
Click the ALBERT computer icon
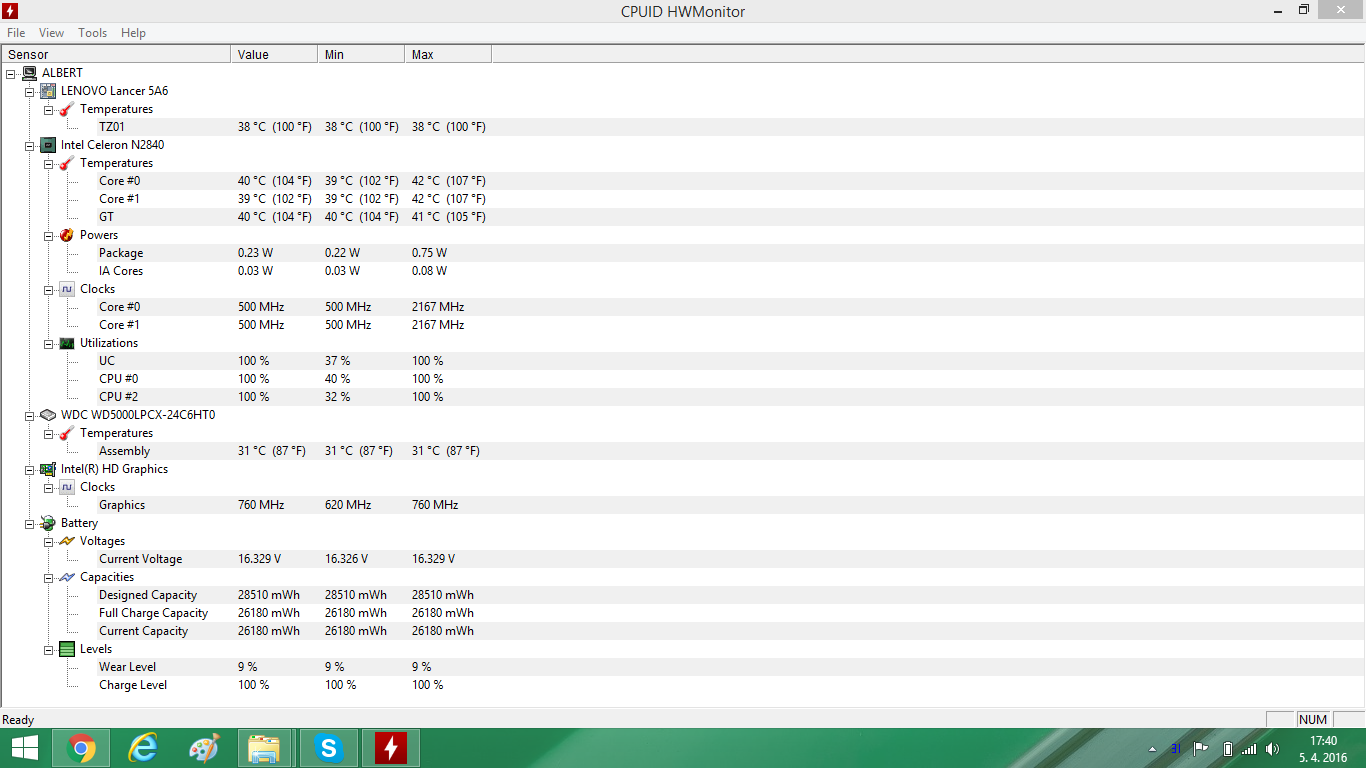(x=29, y=73)
